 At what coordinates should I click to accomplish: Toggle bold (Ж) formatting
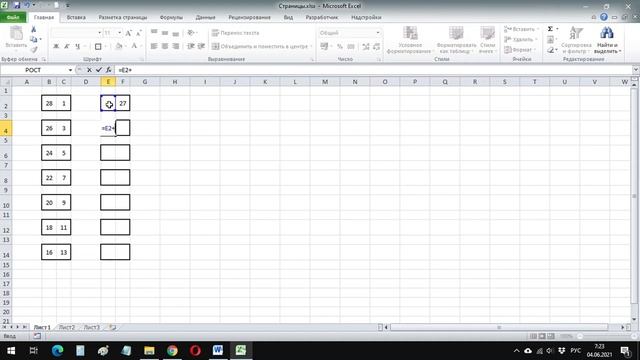[56, 47]
